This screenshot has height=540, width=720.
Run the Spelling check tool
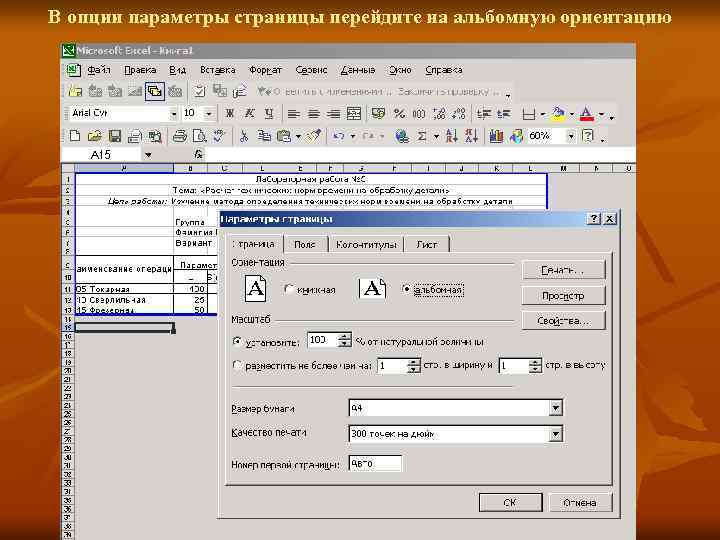pos(219,136)
